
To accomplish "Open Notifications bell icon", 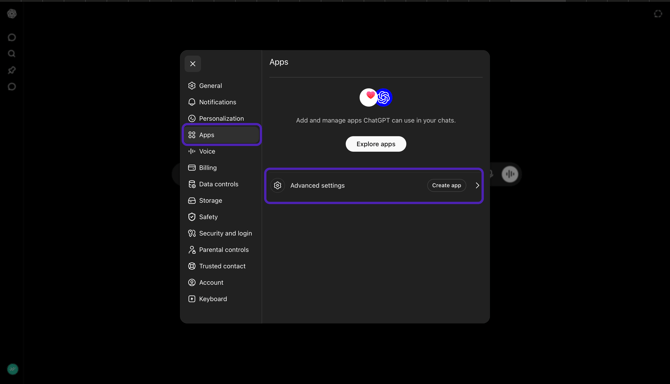I will pyautogui.click(x=192, y=102).
